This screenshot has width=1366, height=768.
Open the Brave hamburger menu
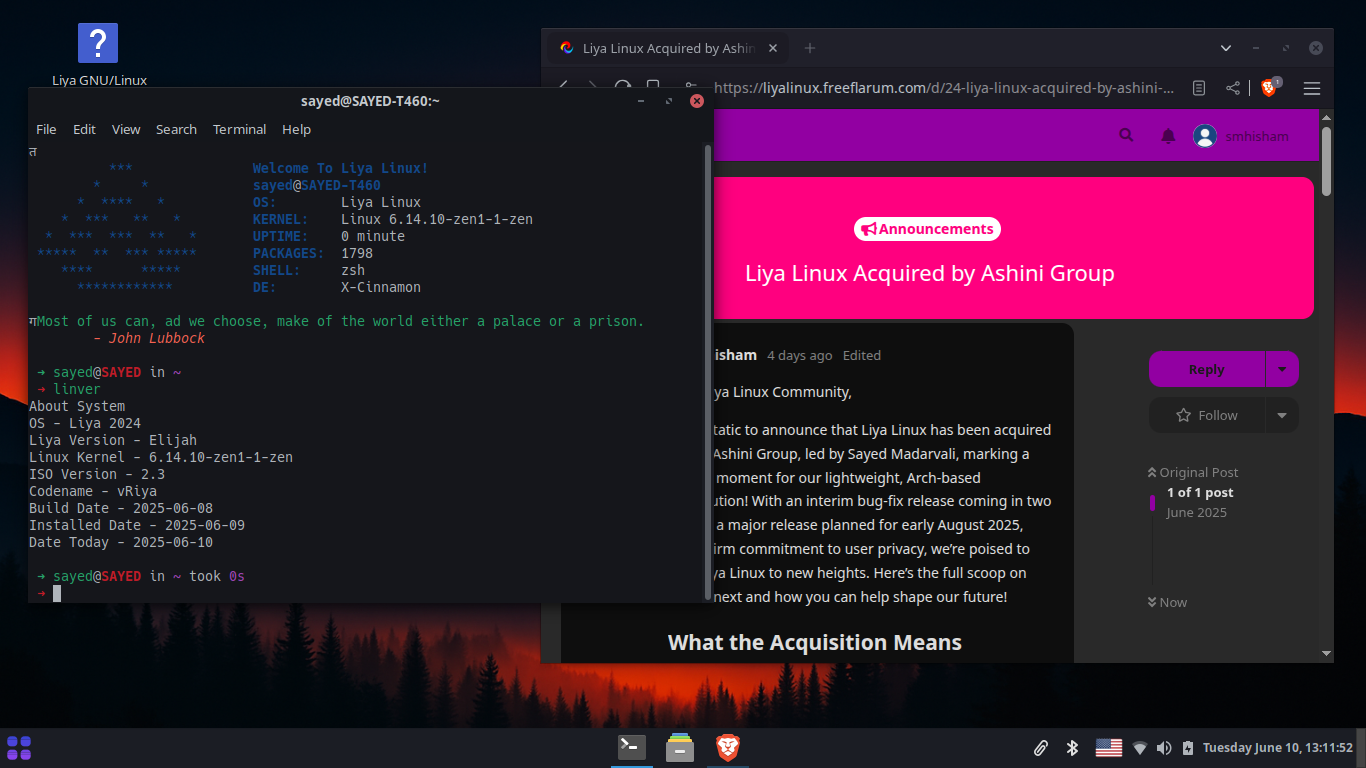click(1312, 88)
